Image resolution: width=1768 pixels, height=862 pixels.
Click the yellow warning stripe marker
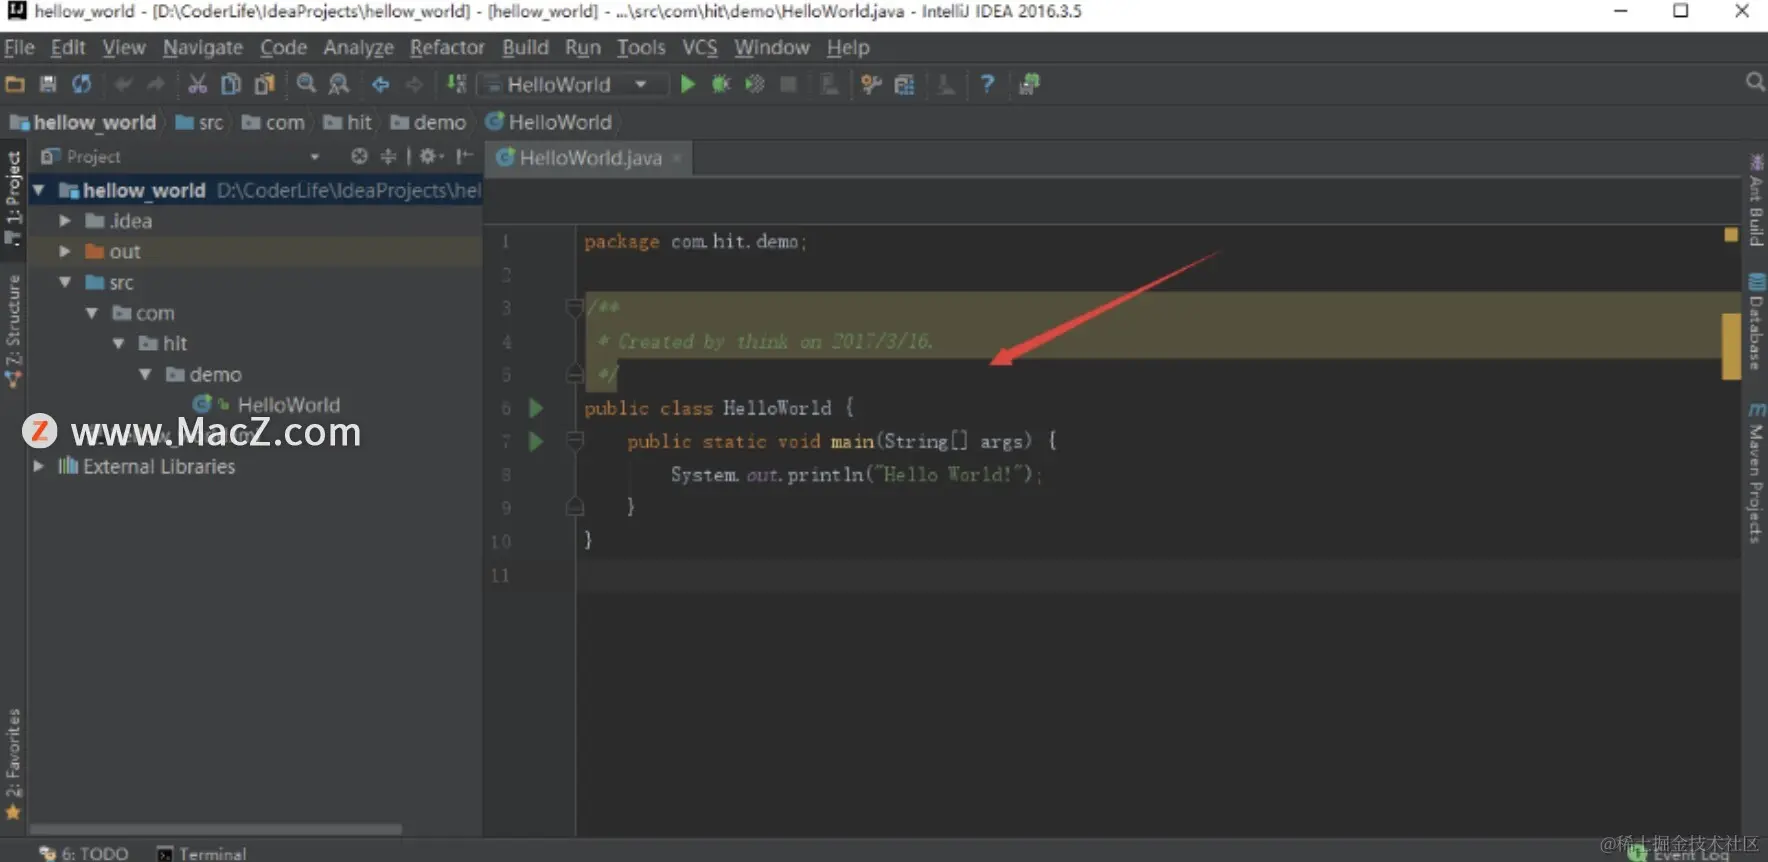(x=1731, y=346)
